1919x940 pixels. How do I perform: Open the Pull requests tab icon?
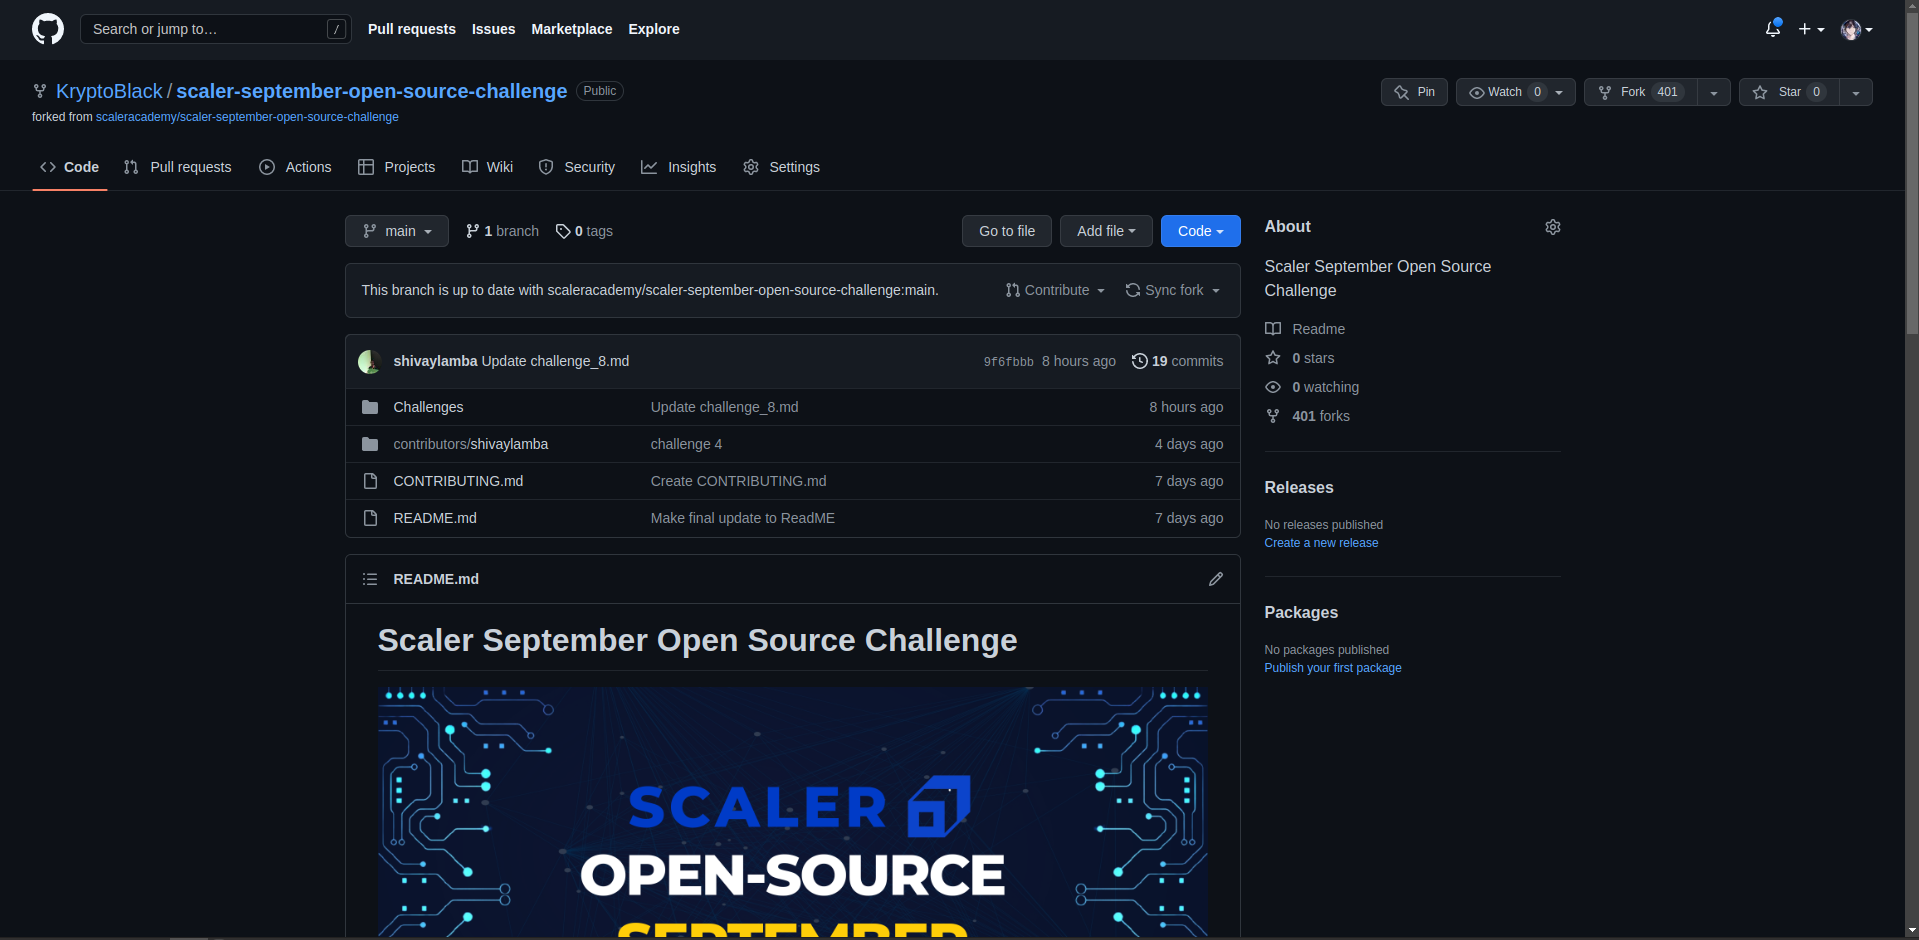[131, 167]
